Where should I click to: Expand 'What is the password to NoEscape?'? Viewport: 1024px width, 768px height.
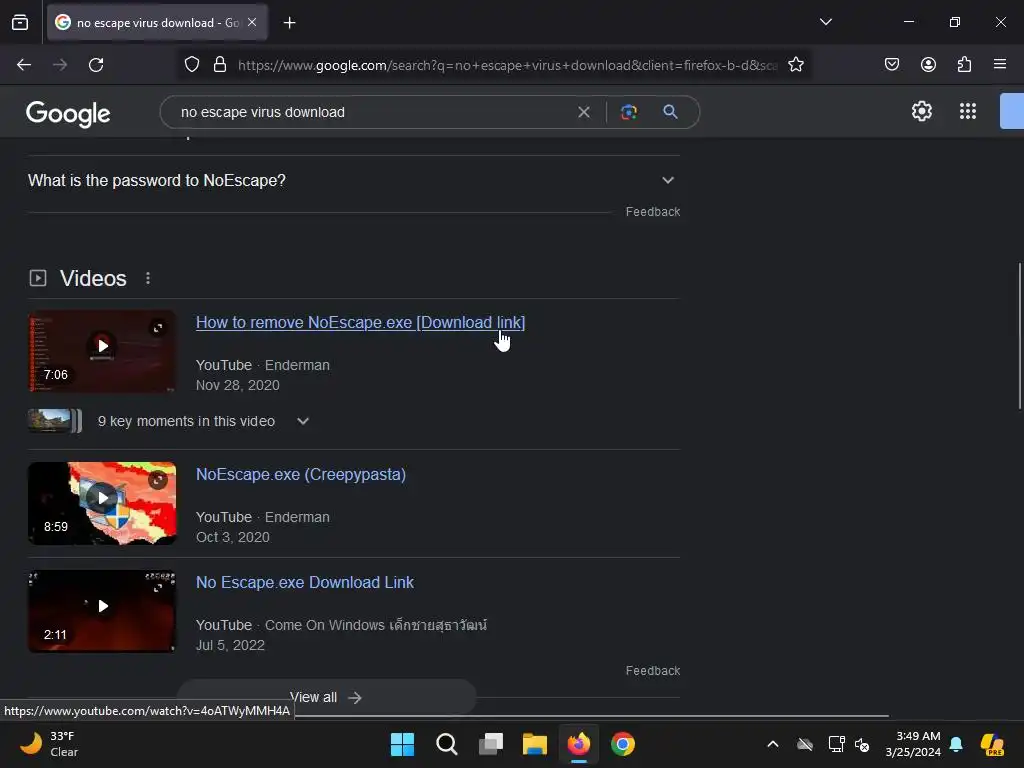tap(353, 180)
